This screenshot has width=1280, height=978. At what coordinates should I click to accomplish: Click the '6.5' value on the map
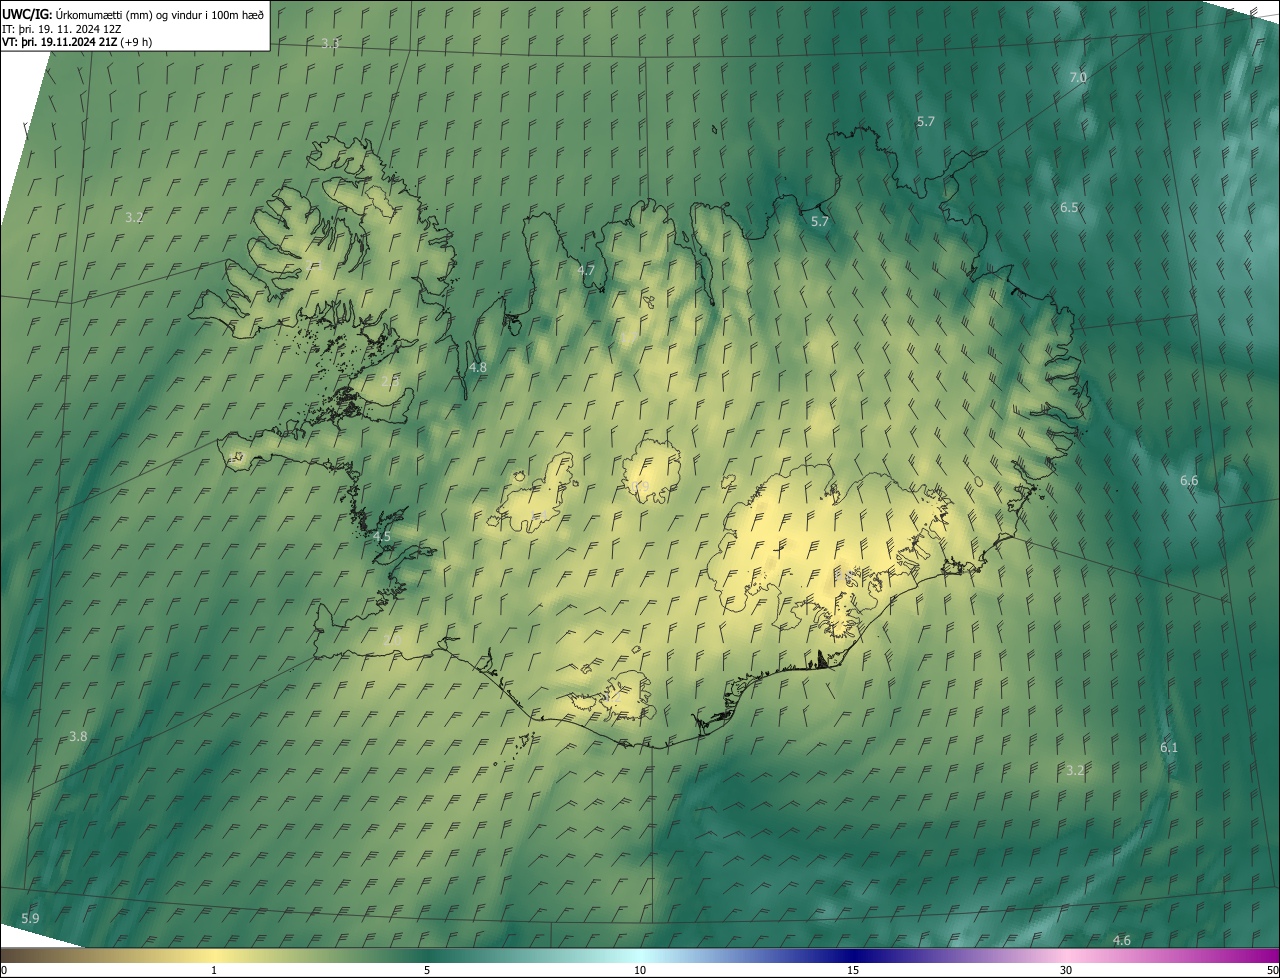[1069, 207]
